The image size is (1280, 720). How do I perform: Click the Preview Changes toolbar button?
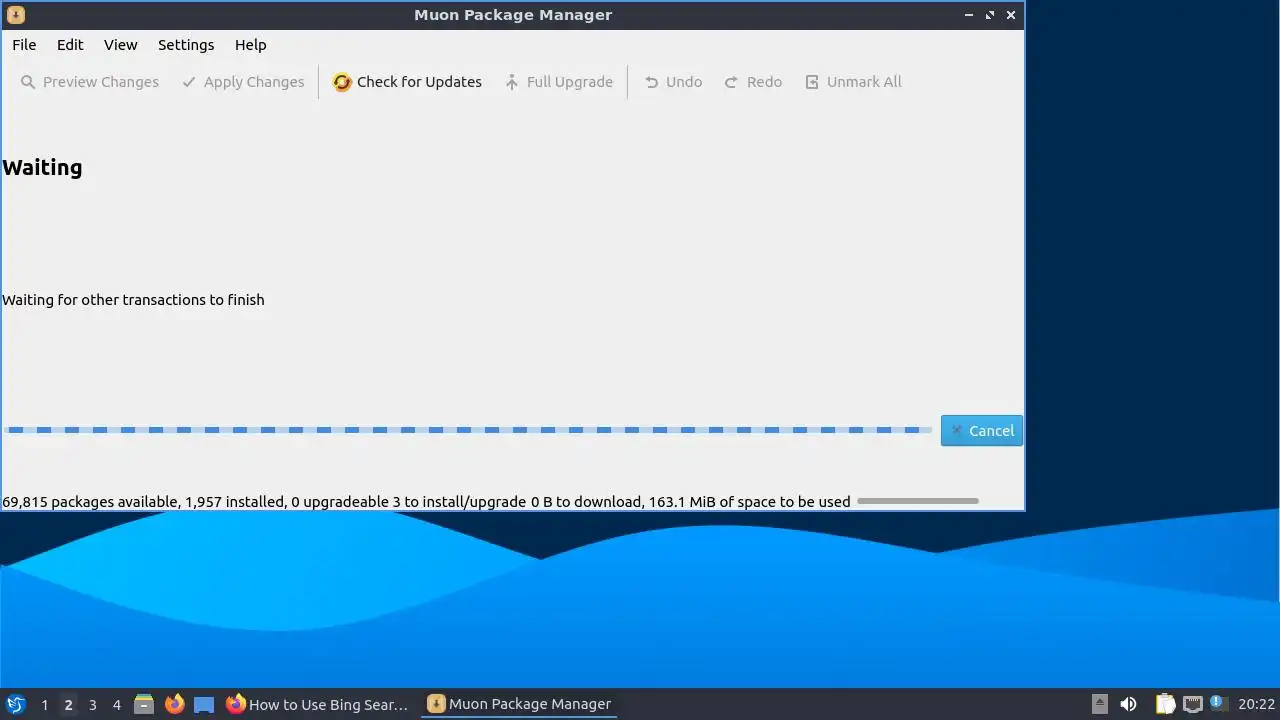click(x=90, y=82)
